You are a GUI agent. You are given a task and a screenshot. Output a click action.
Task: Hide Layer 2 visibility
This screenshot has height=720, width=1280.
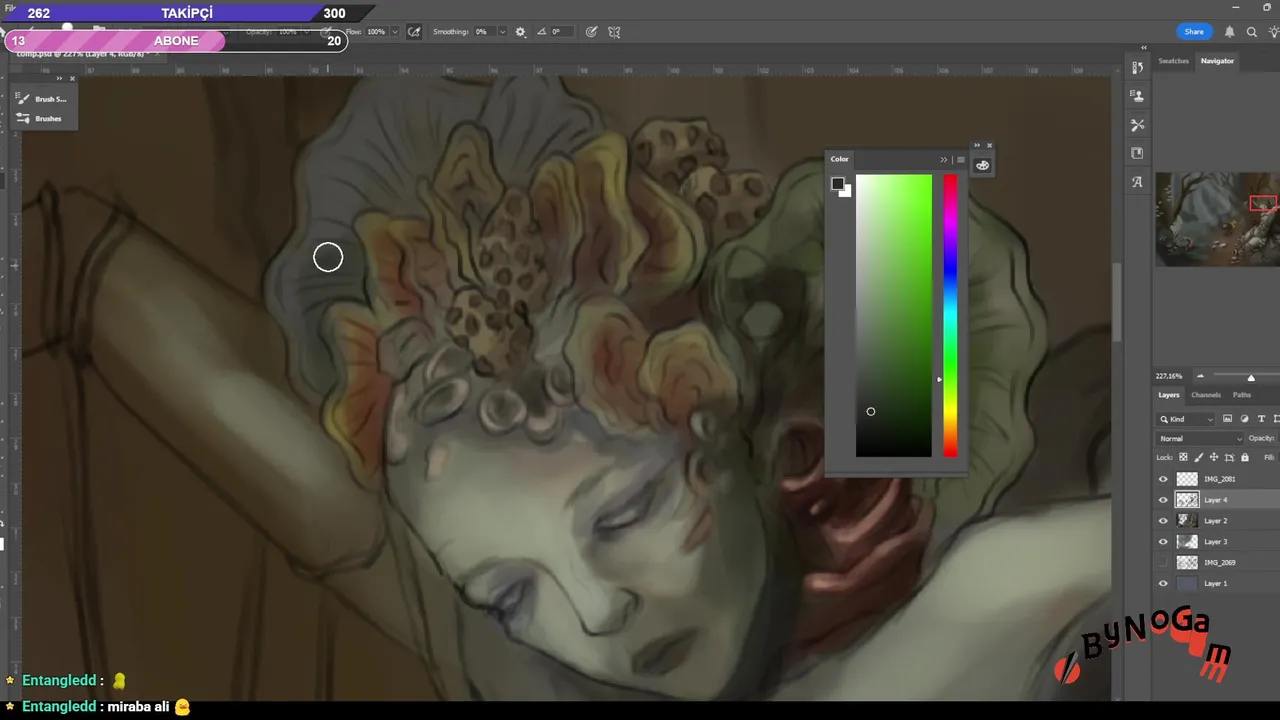(x=1163, y=521)
